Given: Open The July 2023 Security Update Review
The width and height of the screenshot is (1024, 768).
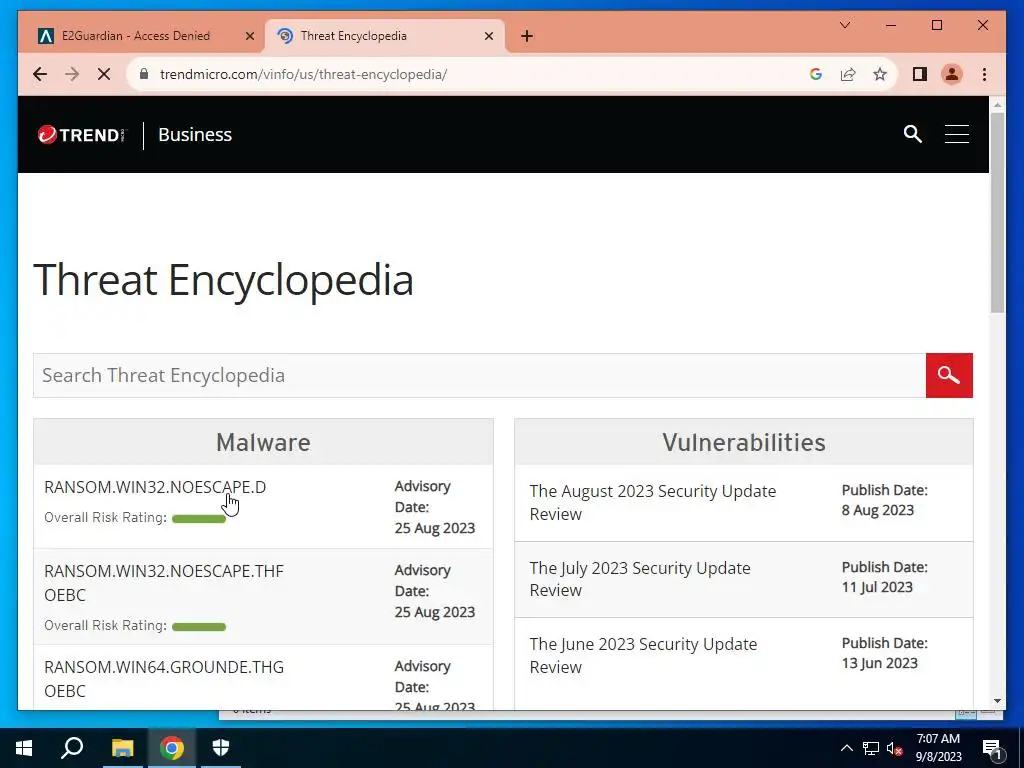Looking at the screenshot, I should pyautogui.click(x=639, y=579).
